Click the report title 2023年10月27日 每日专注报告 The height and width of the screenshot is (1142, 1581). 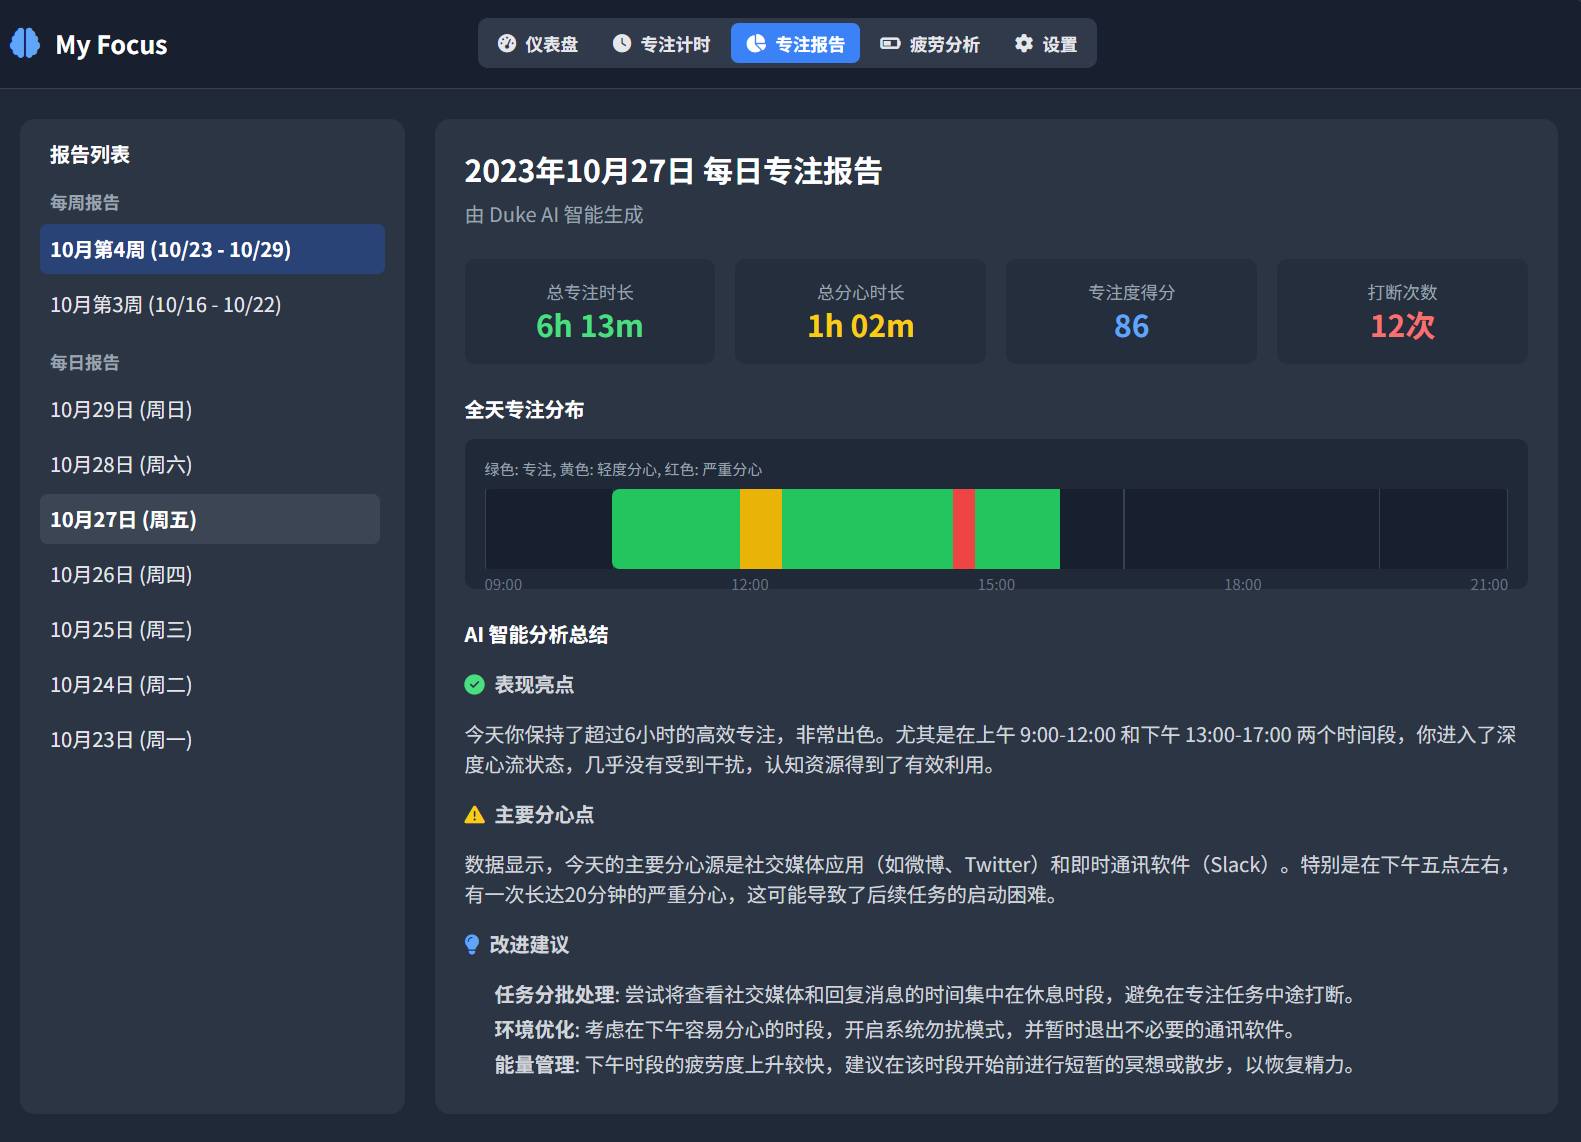(x=673, y=171)
